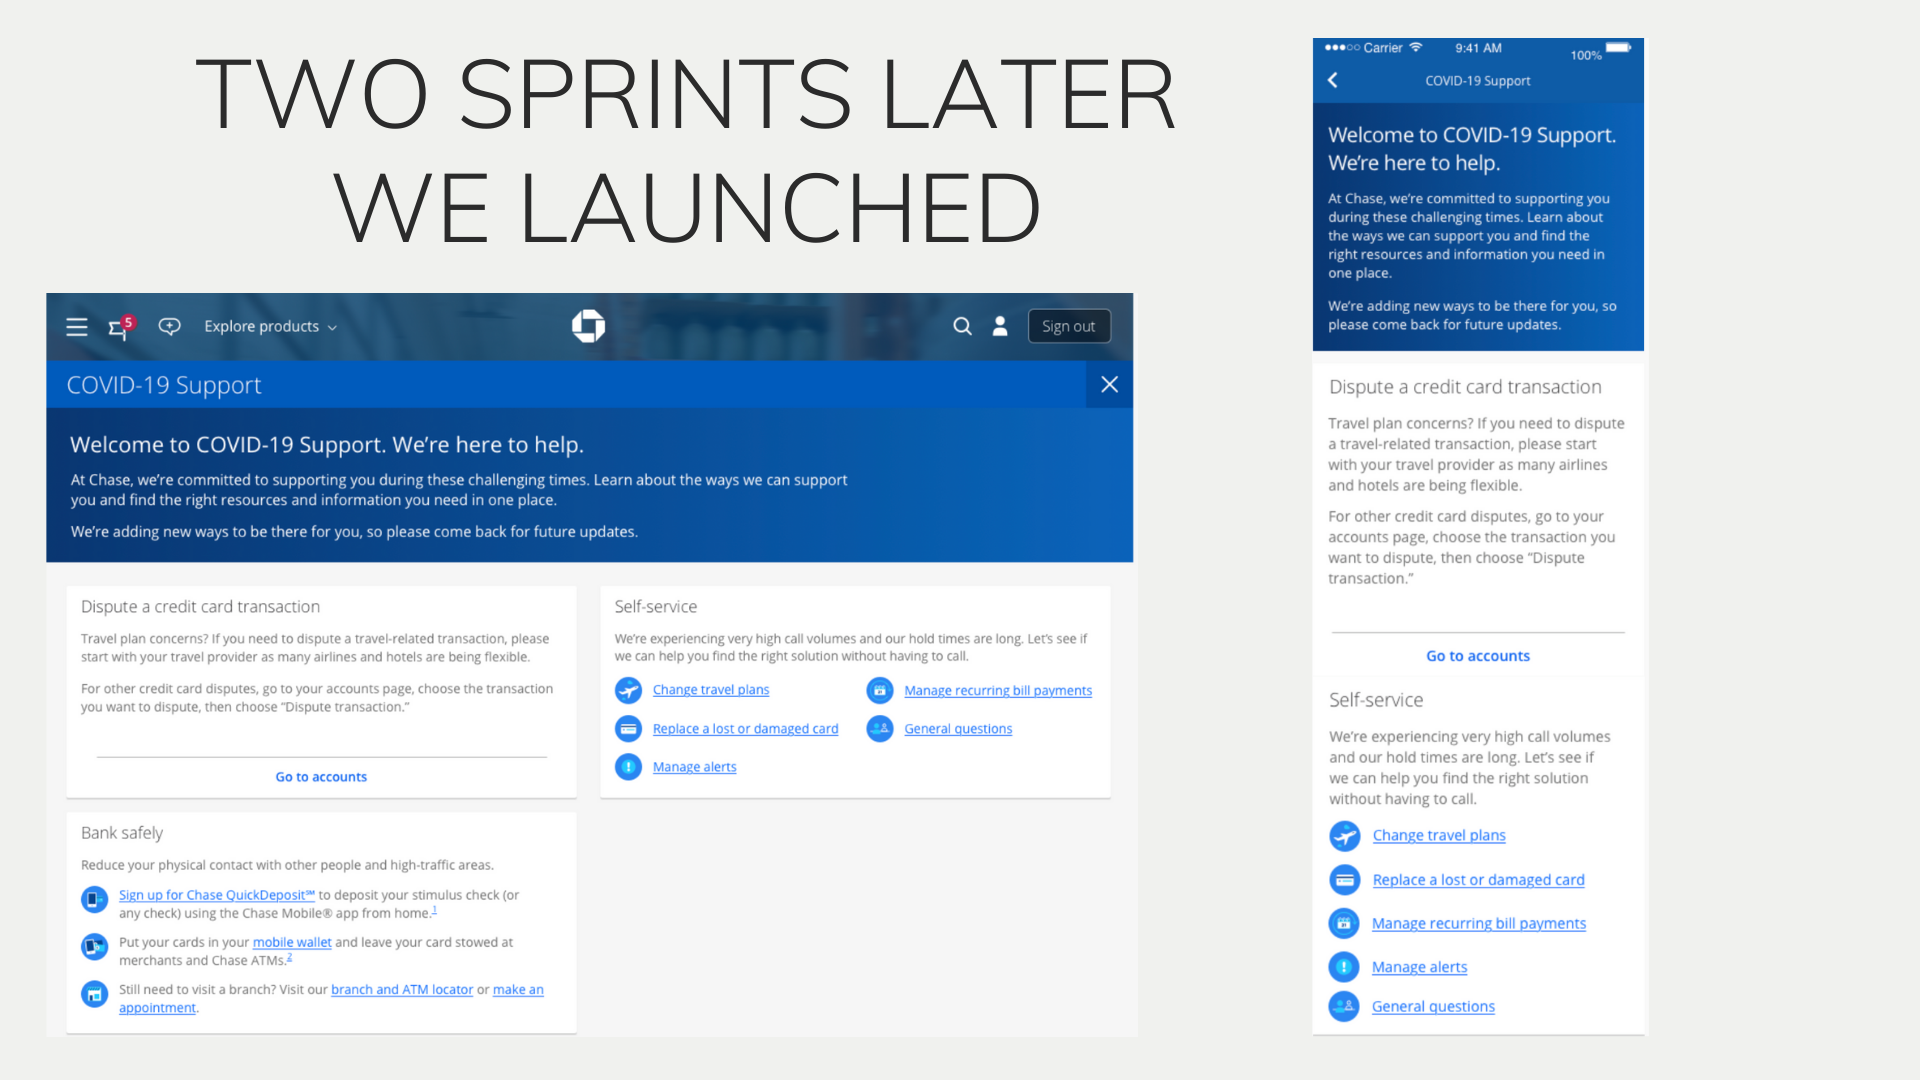1920x1080 pixels.
Task: Click the Sign out button
Action: pyautogui.click(x=1069, y=326)
